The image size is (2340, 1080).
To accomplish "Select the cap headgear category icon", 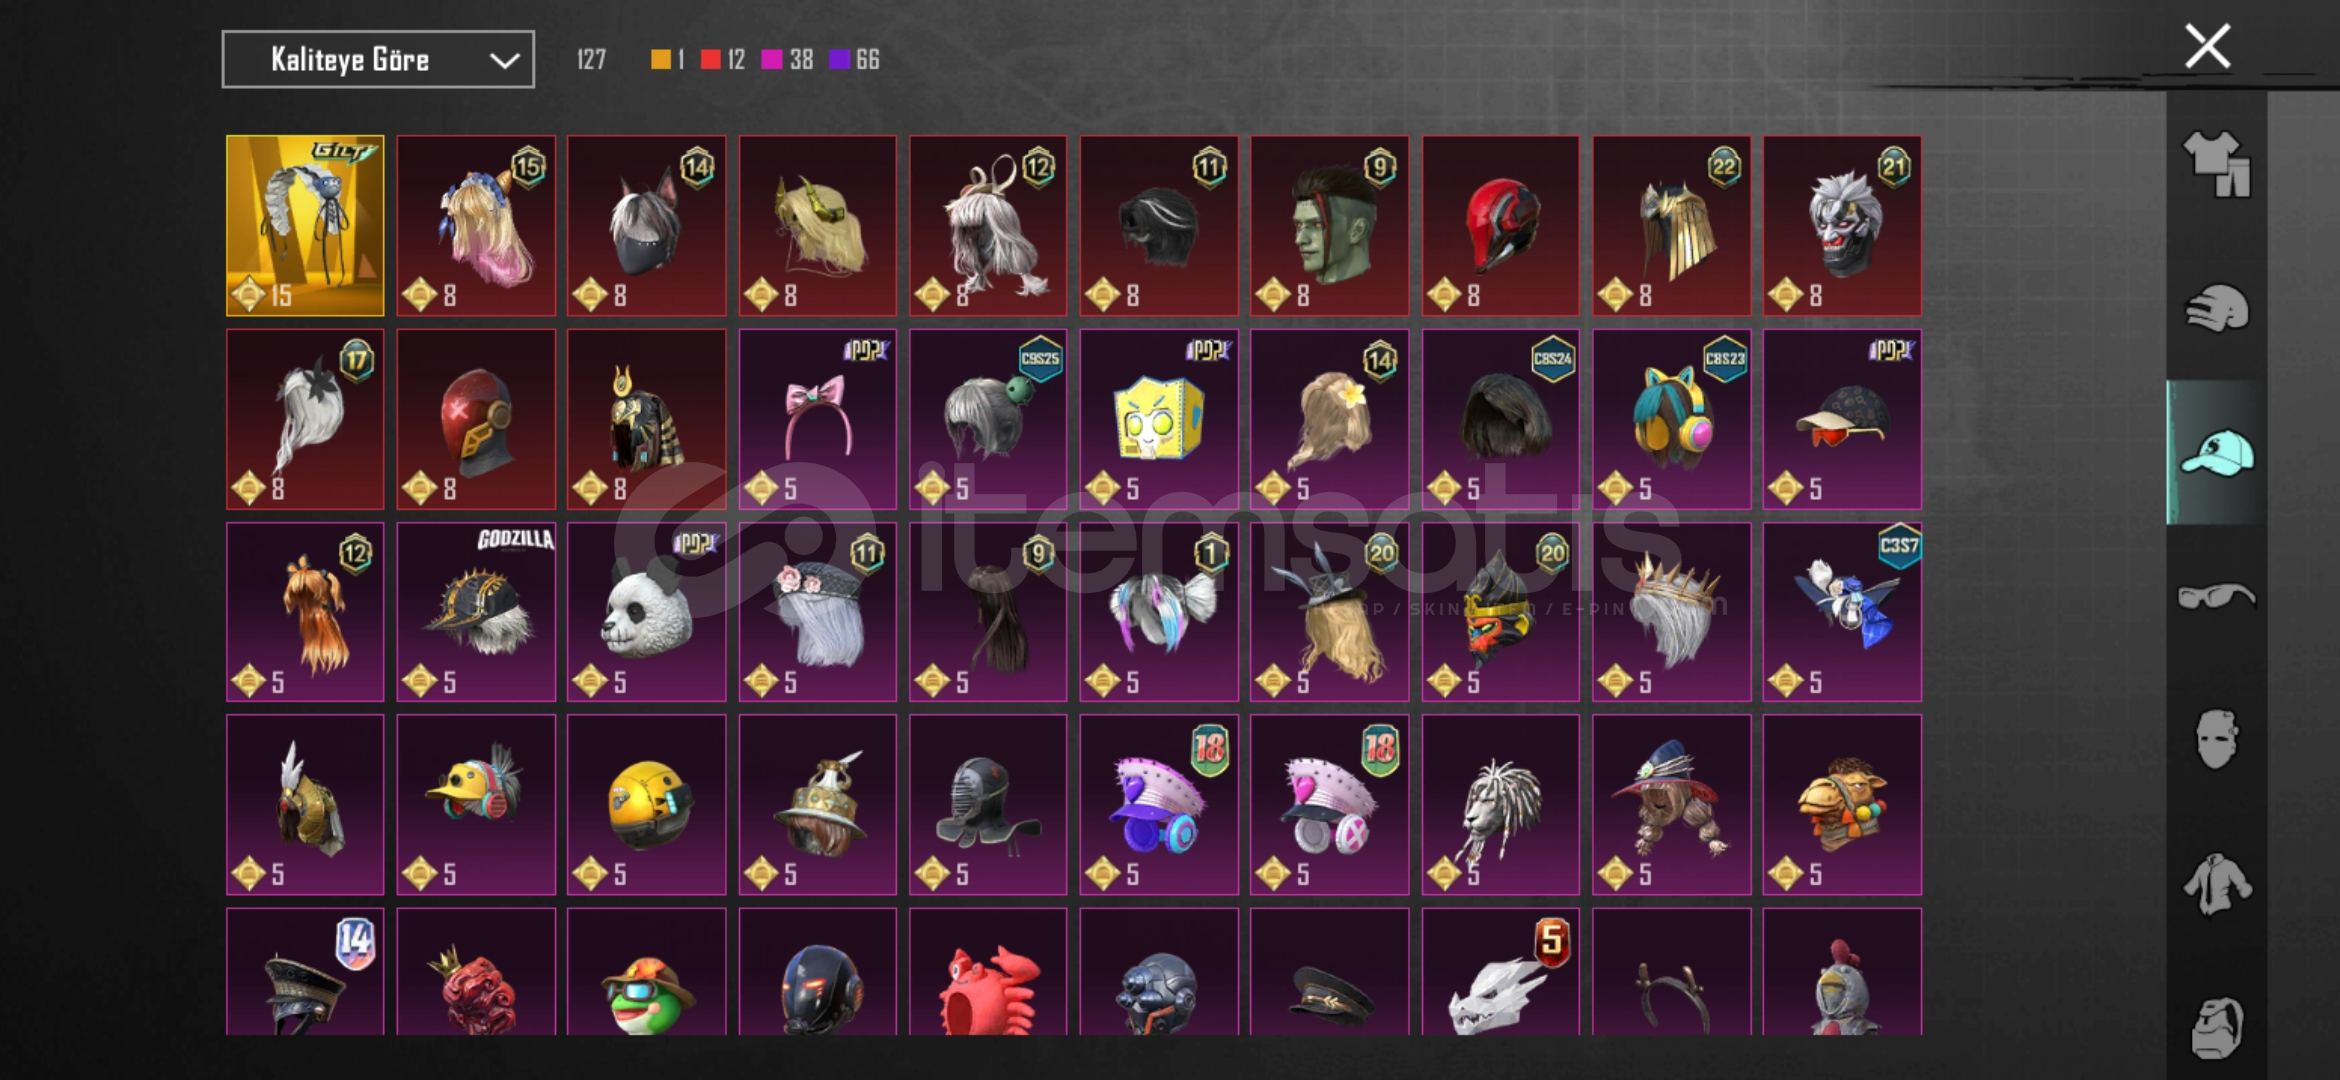I will [x=2216, y=452].
